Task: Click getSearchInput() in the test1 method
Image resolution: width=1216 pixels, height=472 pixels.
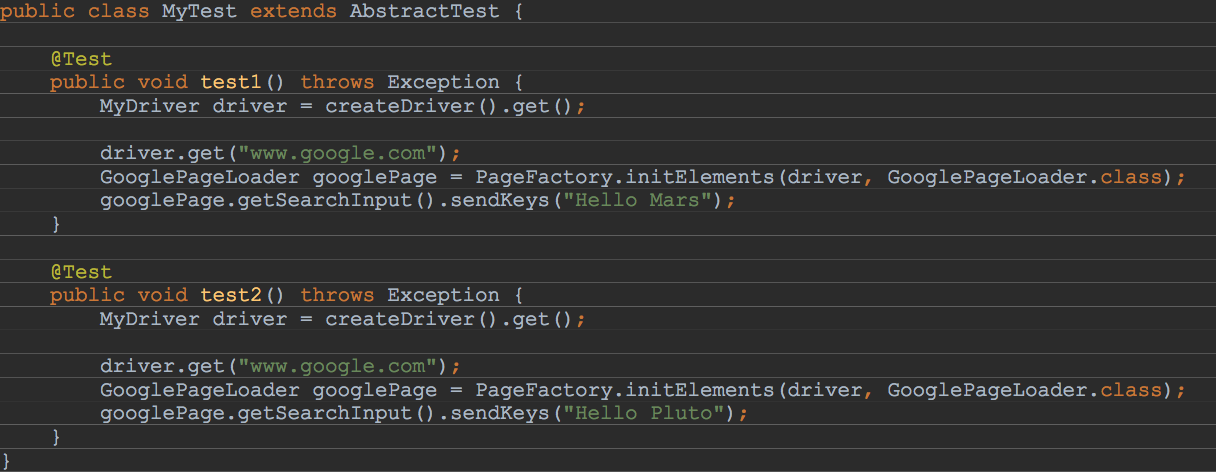Action: pyautogui.click(x=319, y=201)
